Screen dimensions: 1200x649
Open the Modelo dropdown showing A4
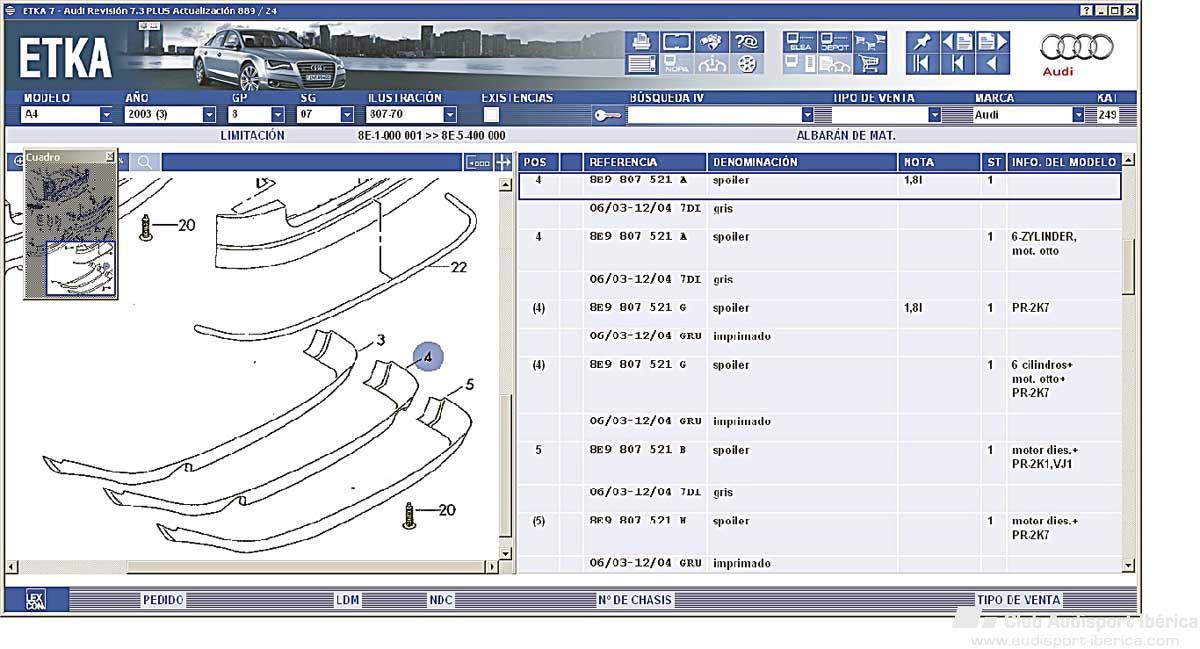[106, 115]
